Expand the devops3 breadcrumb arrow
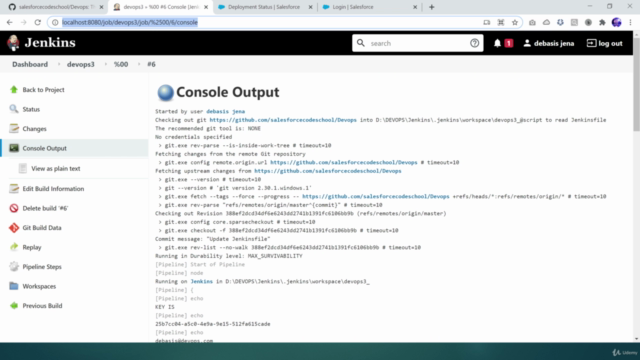The width and height of the screenshot is (640, 360). [x=105, y=64]
